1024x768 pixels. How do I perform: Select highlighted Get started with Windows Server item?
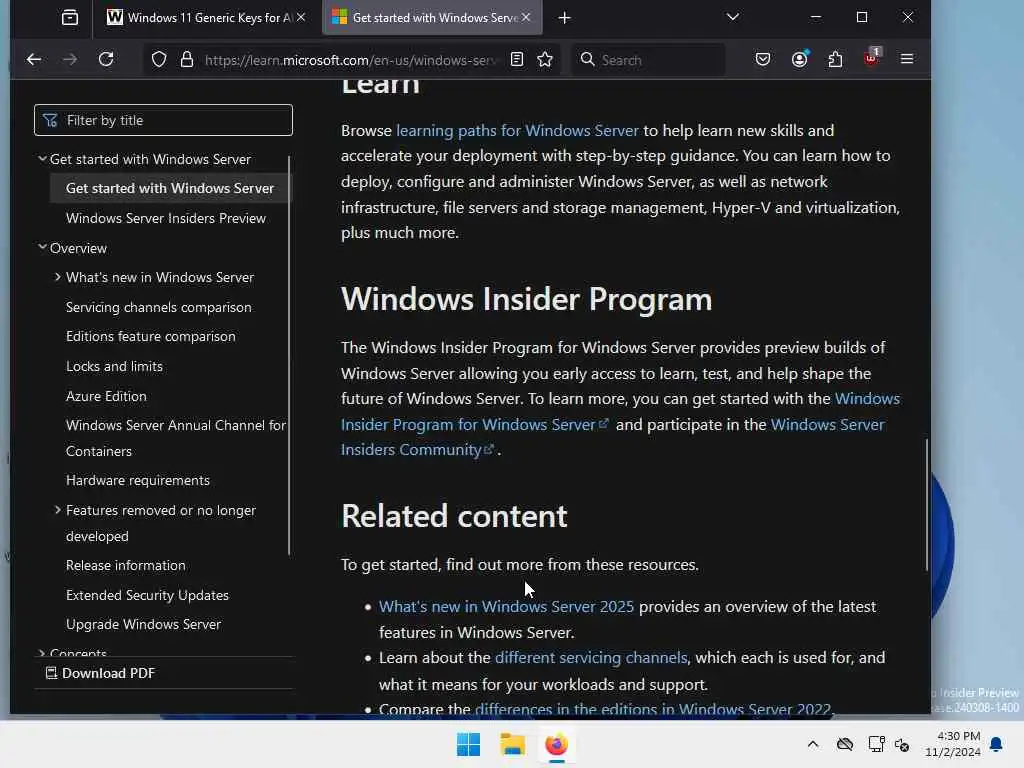[170, 188]
